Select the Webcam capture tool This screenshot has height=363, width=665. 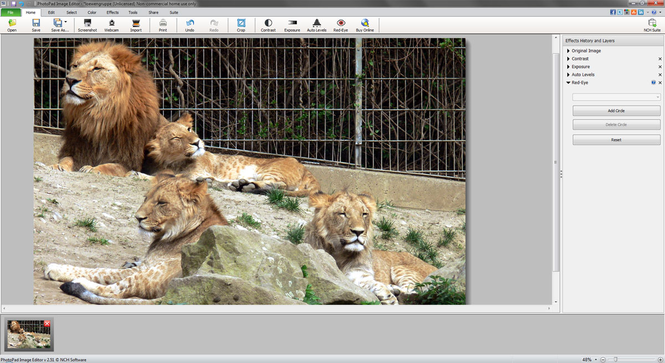coord(112,25)
